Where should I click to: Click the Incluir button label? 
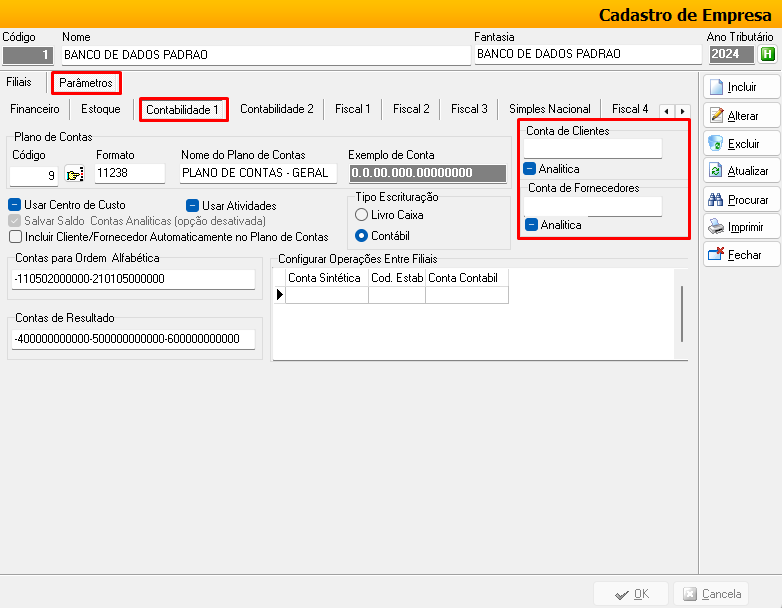742,87
